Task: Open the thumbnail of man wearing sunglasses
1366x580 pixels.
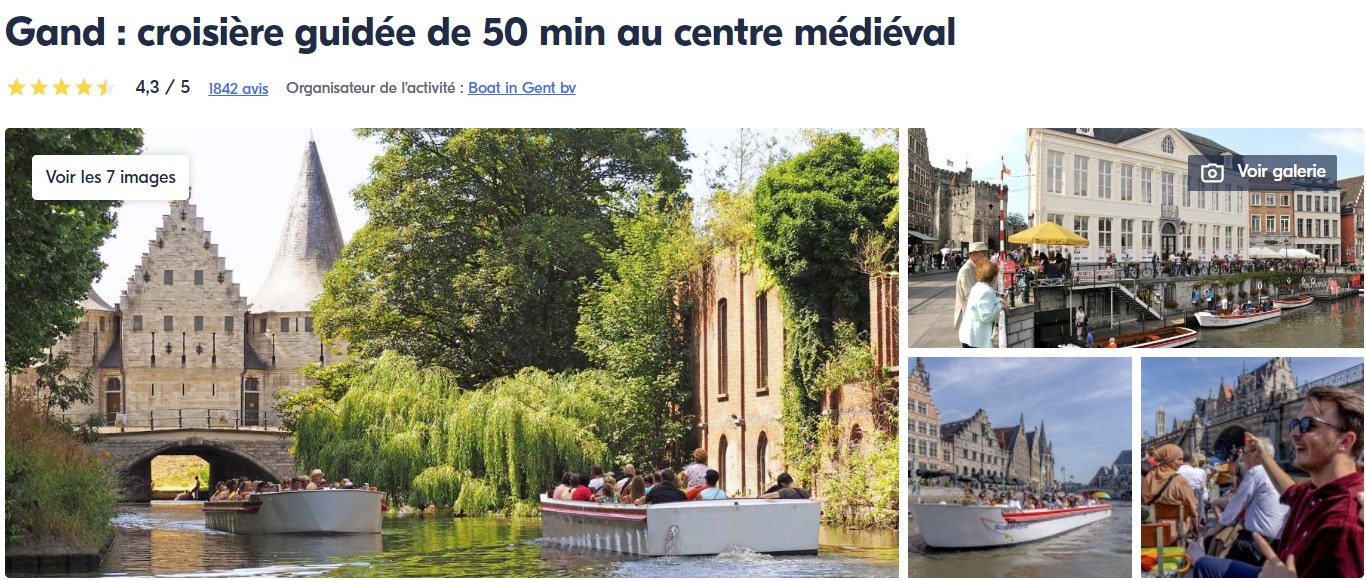Action: coord(1252,467)
